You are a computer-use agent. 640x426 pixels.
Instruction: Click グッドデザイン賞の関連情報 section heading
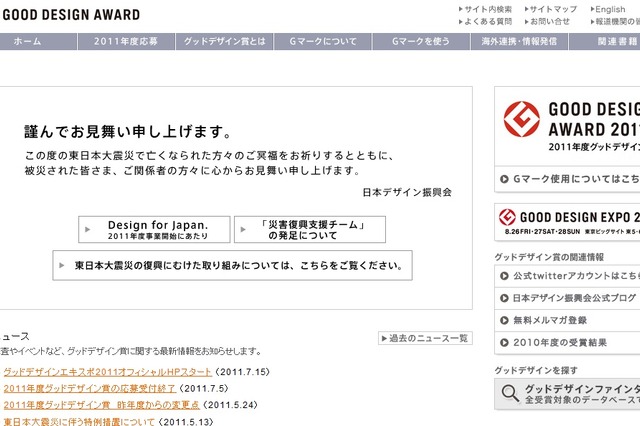[x=549, y=257]
